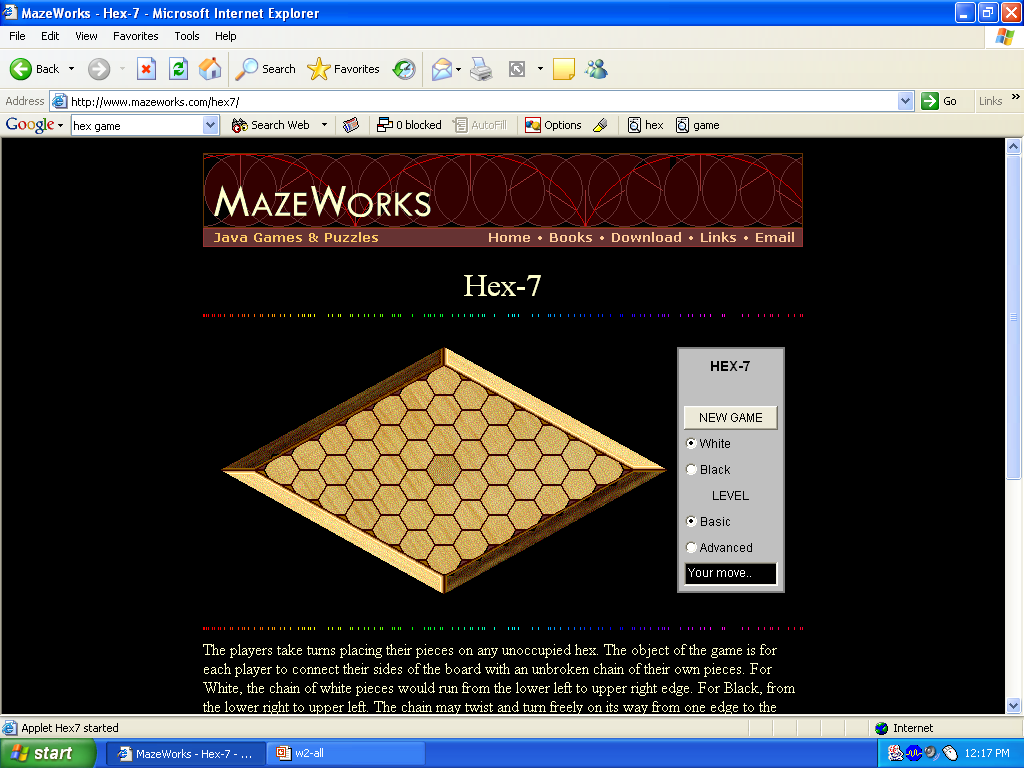Open the History toolbar icon
This screenshot has height=768, width=1024.
coord(404,69)
